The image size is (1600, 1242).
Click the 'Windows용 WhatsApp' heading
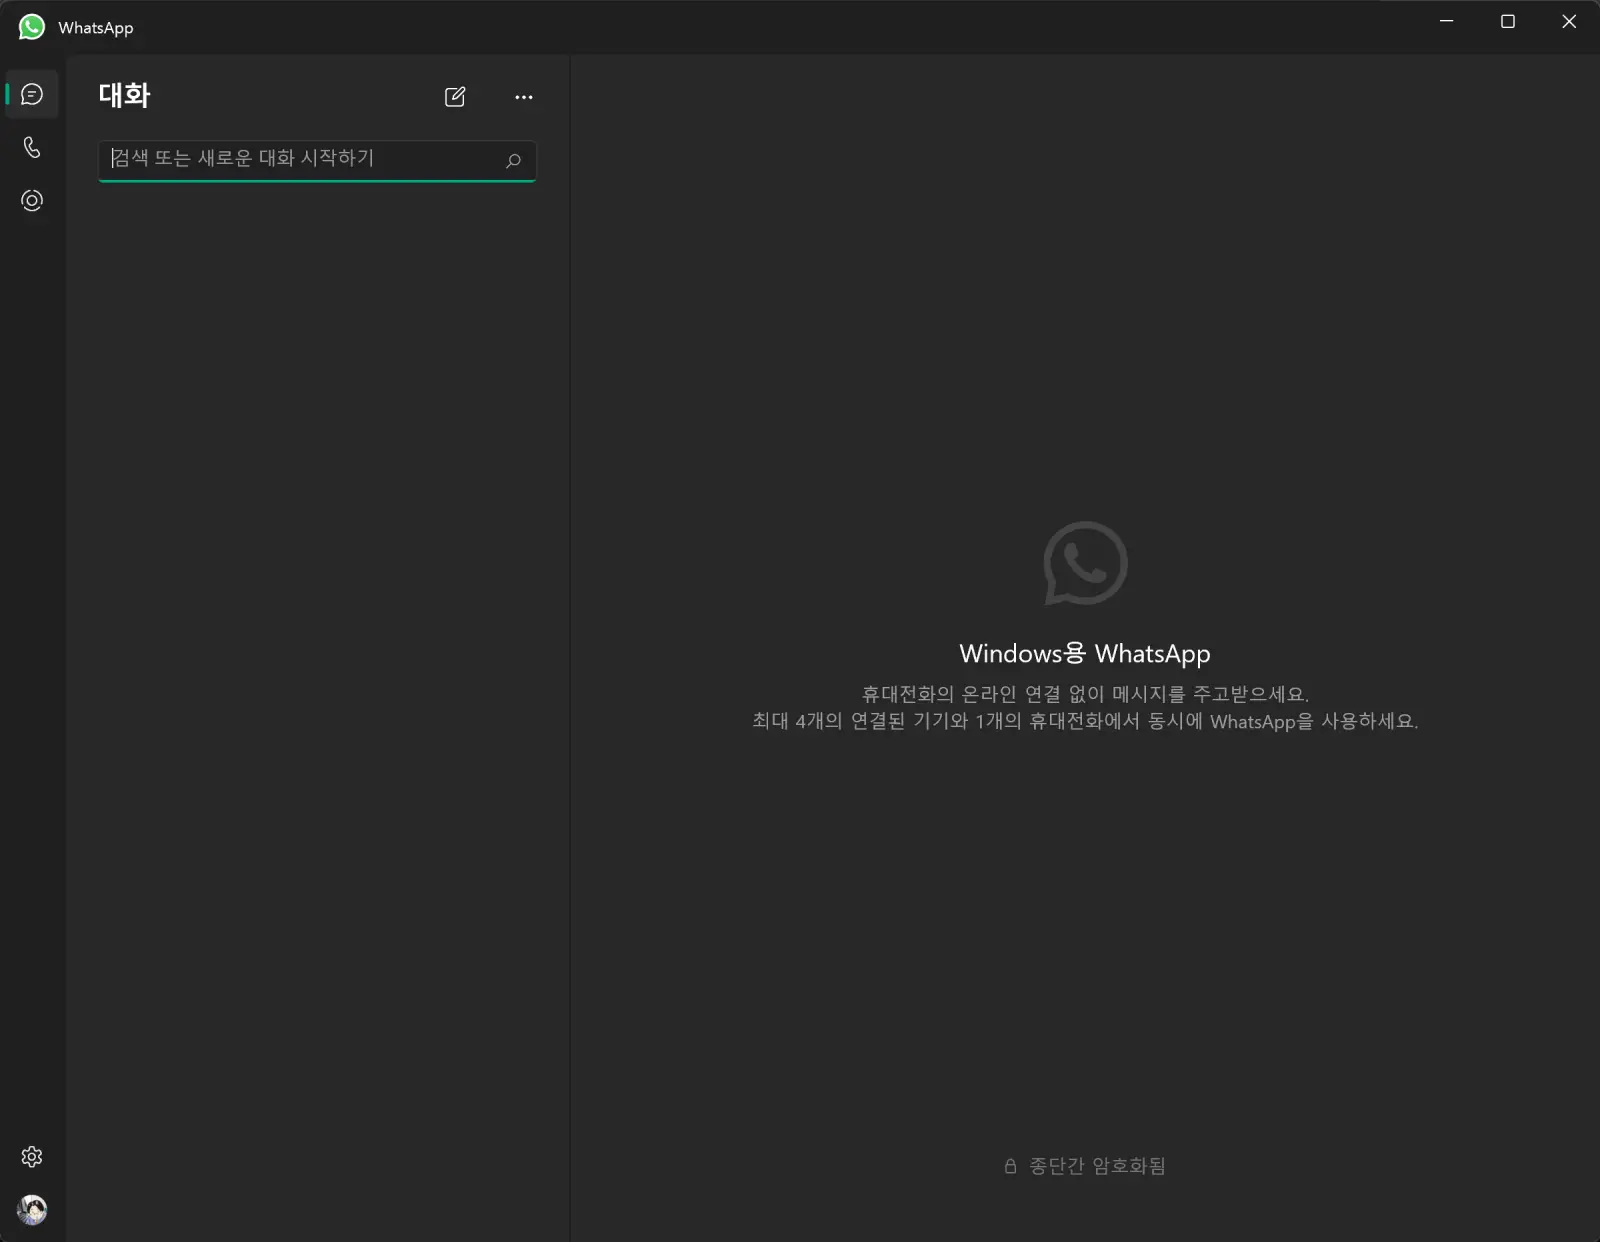[x=1085, y=654]
